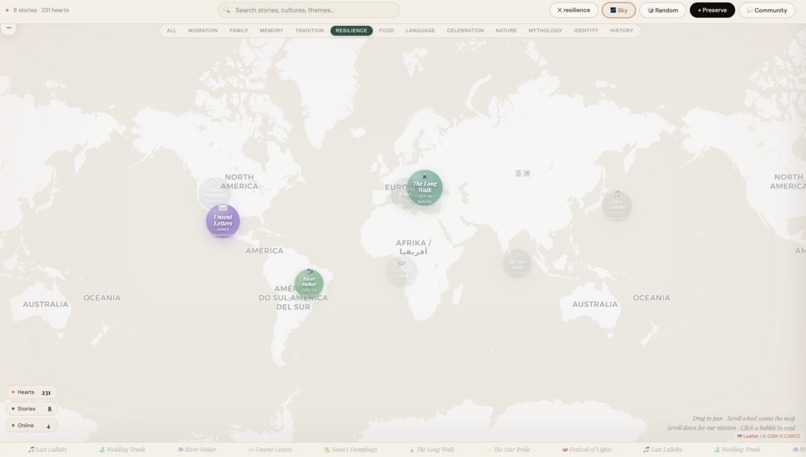Open the CARTO attribution link
This screenshot has width=806, height=457.
792,436
